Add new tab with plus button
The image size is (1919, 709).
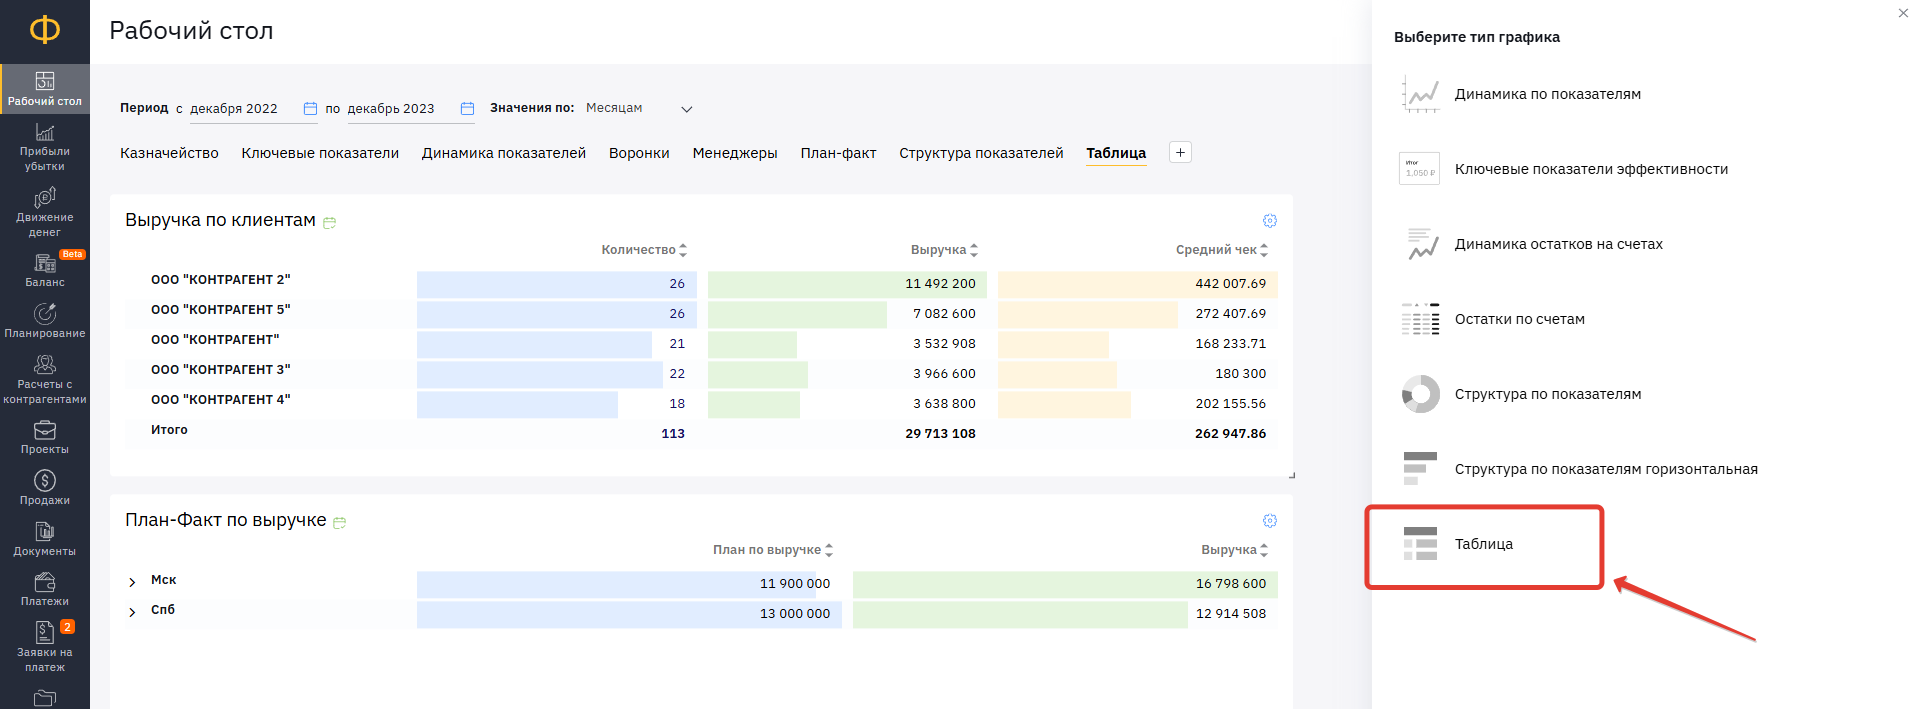(x=1180, y=152)
